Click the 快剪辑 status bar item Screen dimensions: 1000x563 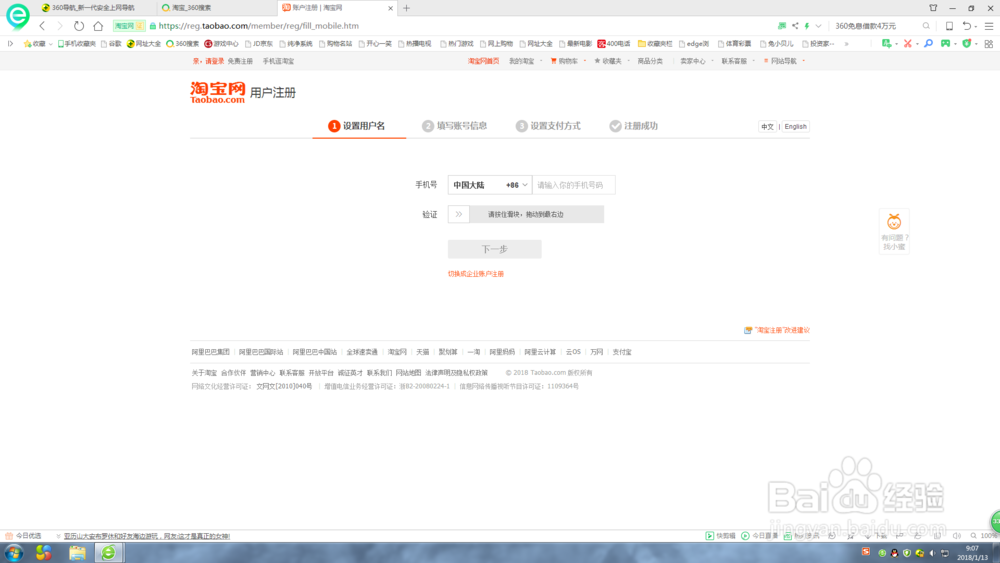pos(721,536)
